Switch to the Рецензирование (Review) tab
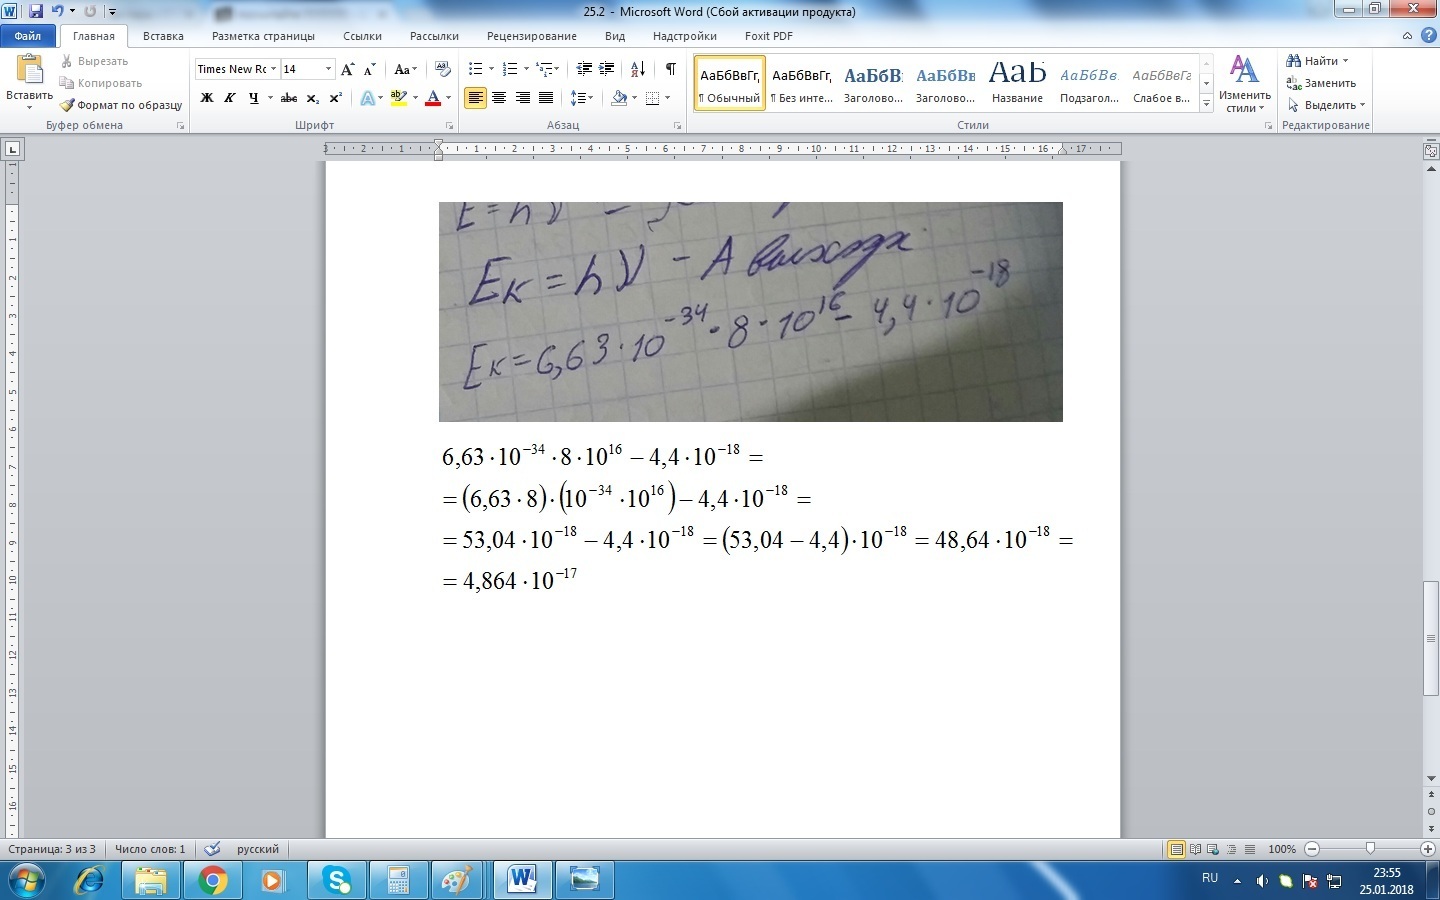This screenshot has width=1440, height=900. pos(532,36)
